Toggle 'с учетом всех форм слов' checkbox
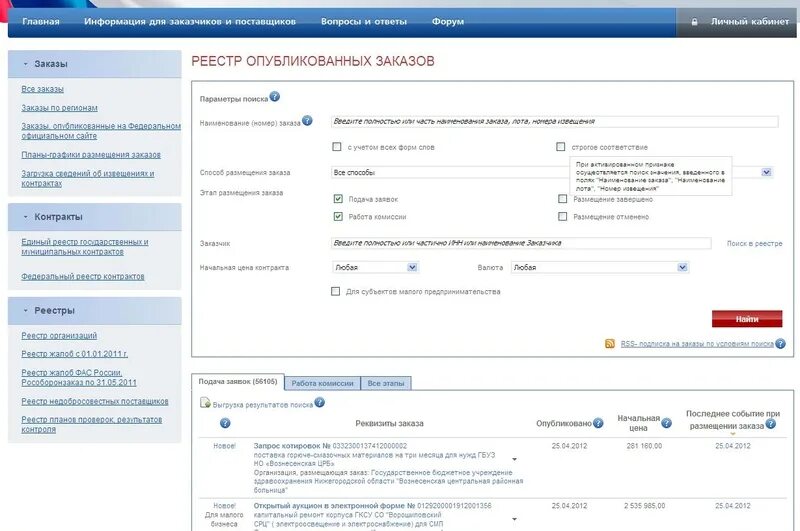This screenshot has width=800, height=531. [337, 147]
